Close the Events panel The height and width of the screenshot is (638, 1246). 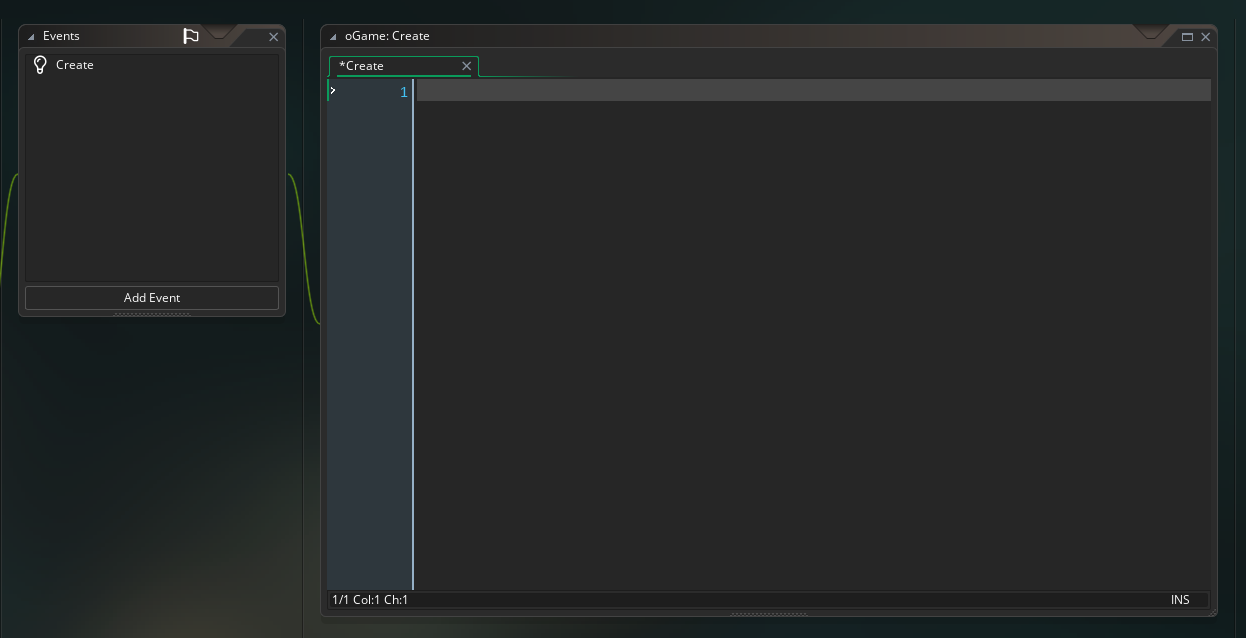point(274,37)
